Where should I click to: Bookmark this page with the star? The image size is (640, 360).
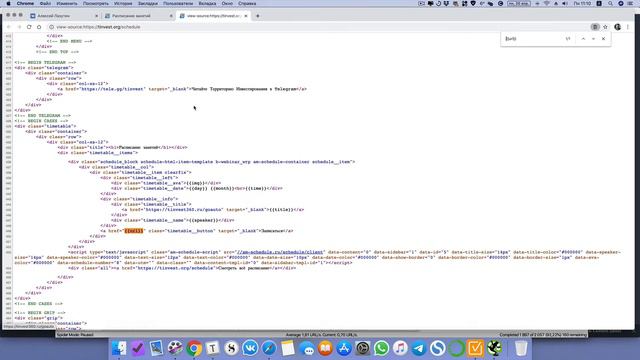point(605,27)
